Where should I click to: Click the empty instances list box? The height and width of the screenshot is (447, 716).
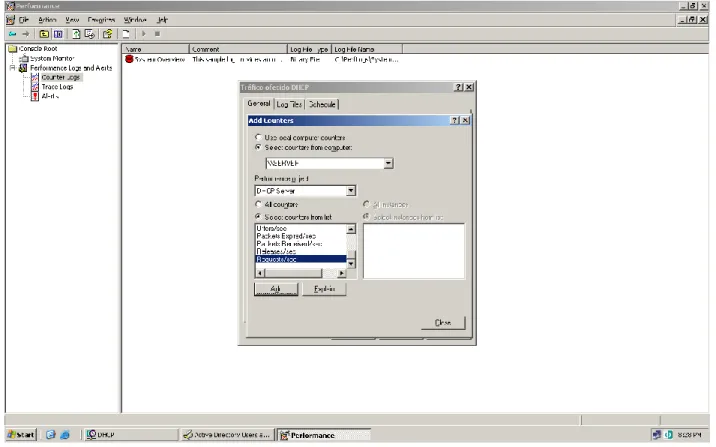pos(414,251)
